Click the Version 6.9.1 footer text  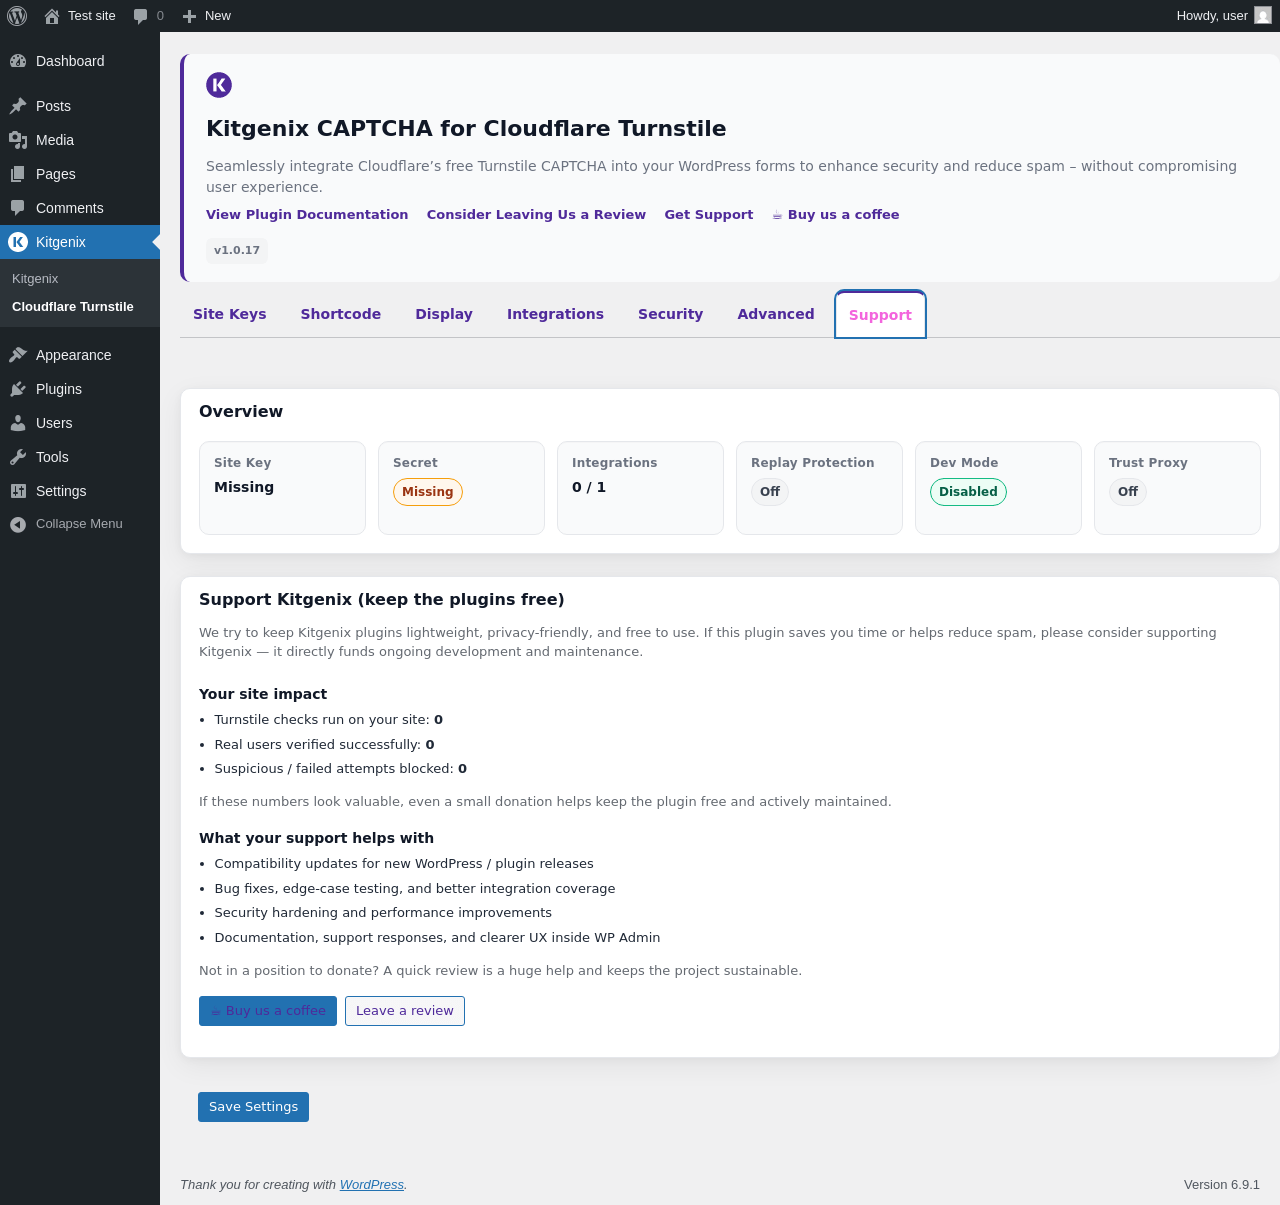tap(1222, 1185)
